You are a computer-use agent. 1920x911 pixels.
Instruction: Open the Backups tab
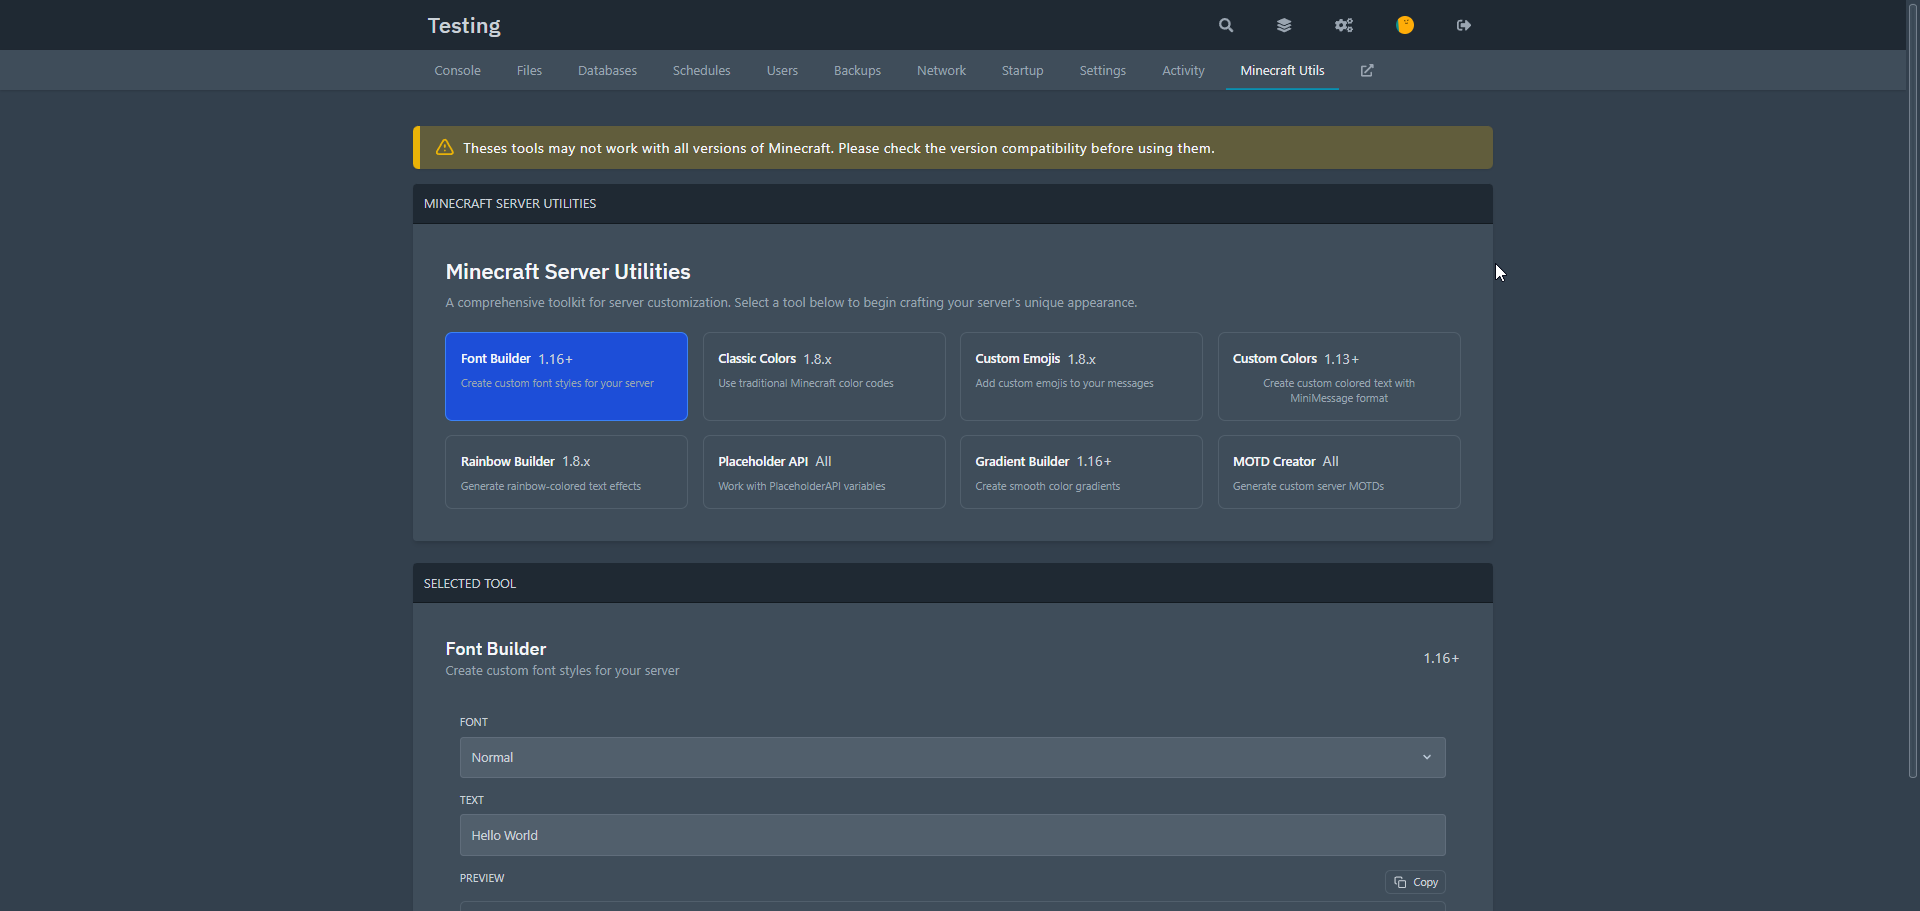point(857,70)
